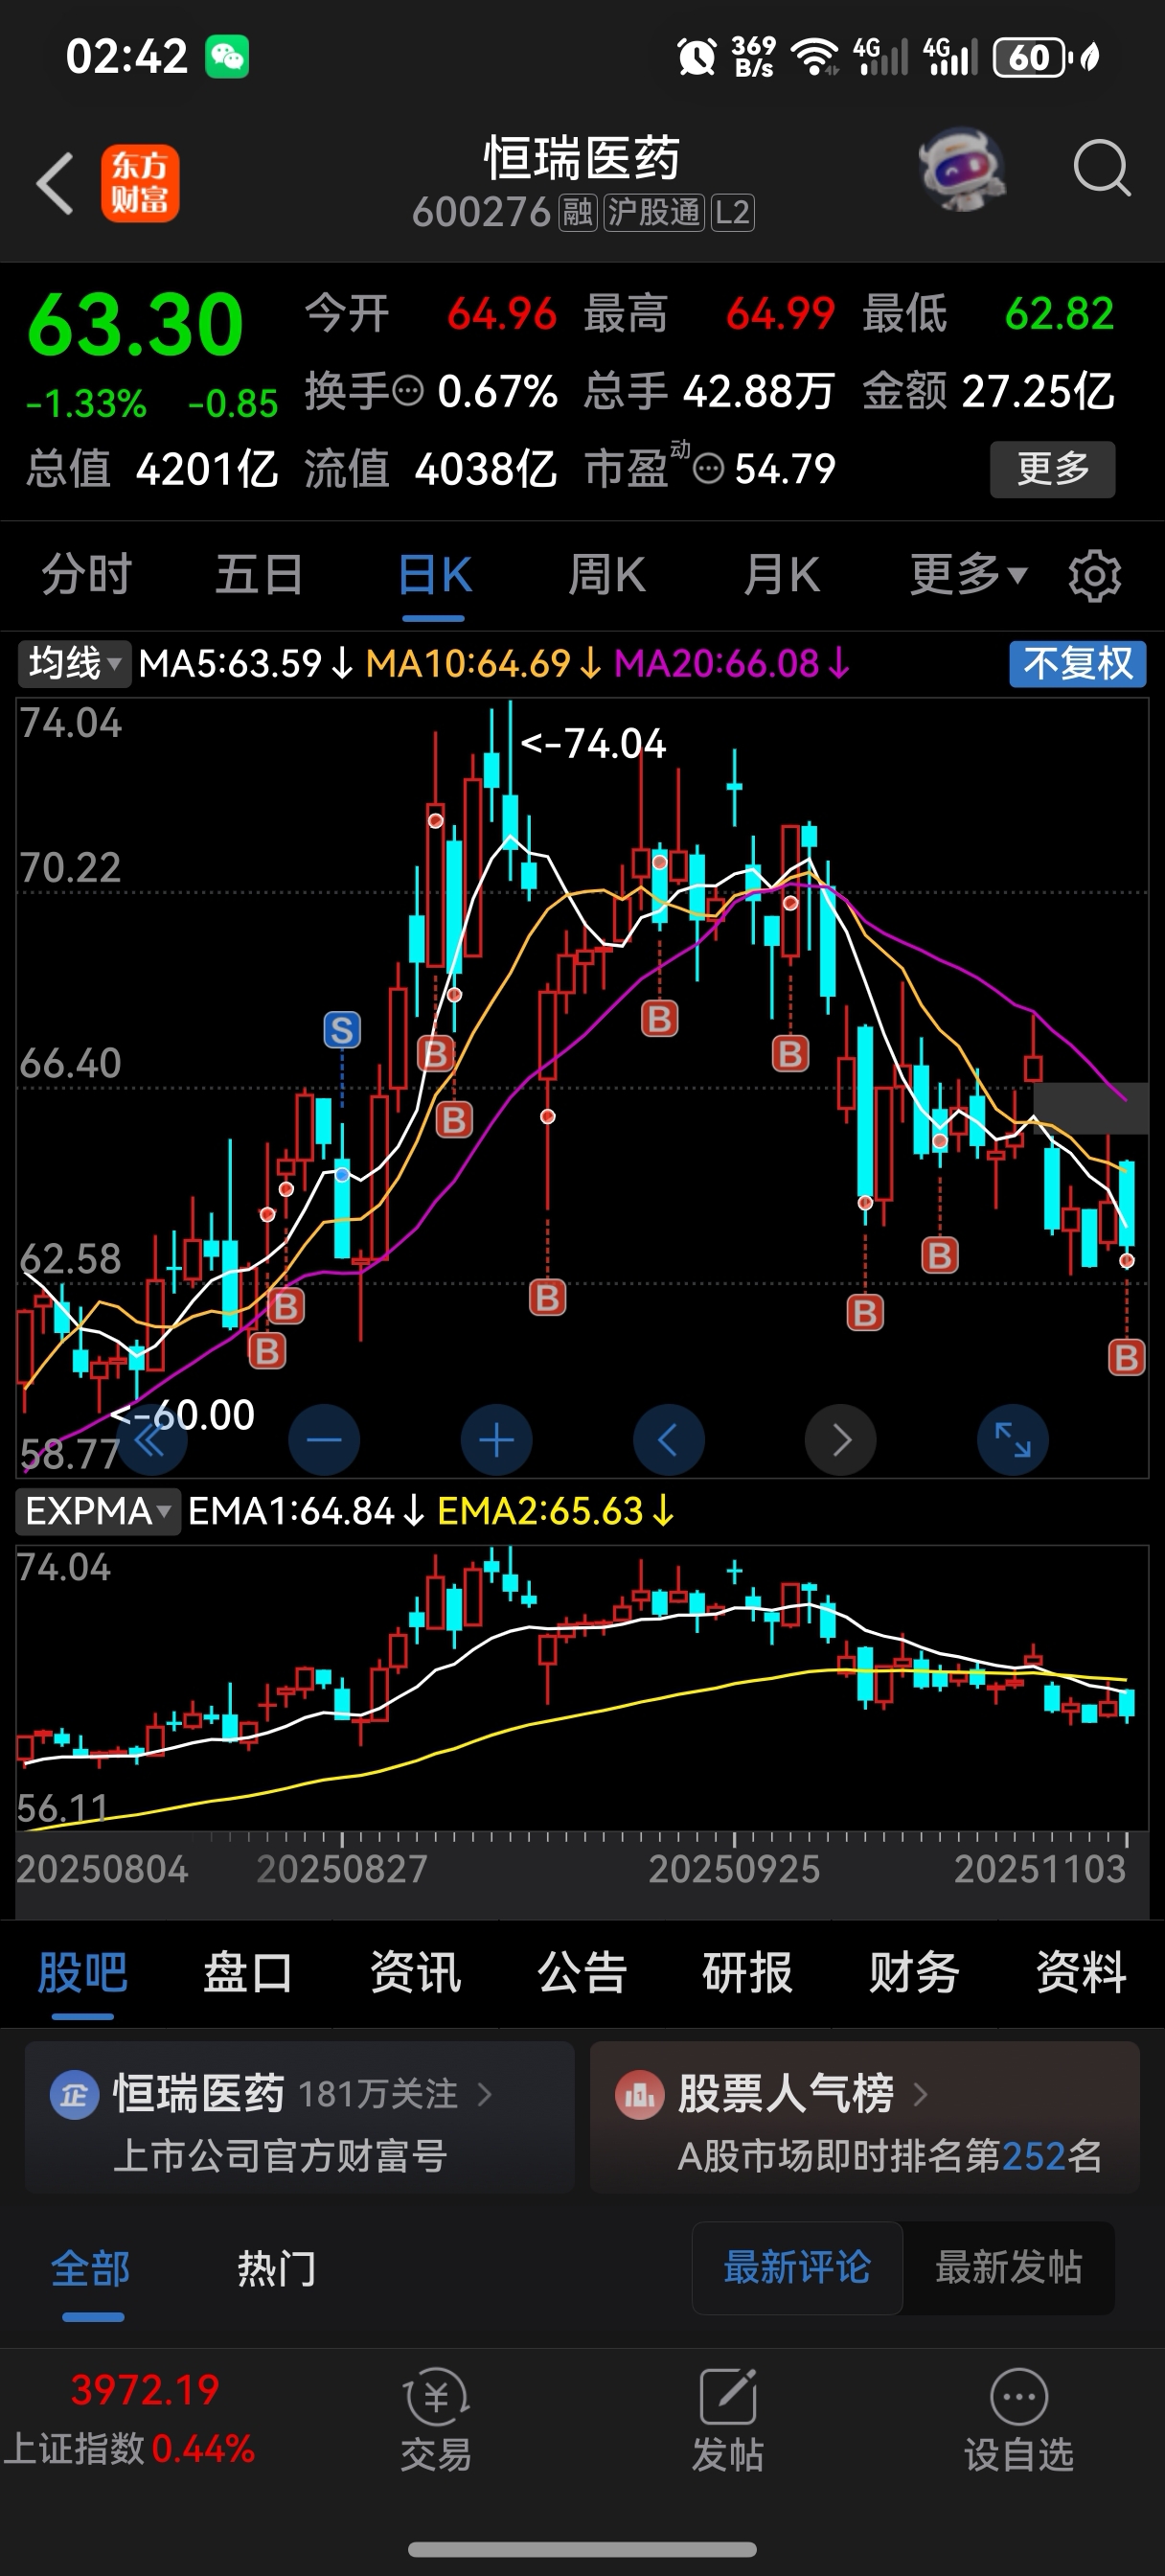Open the EXPMA indicator dropdown

click(x=98, y=1511)
